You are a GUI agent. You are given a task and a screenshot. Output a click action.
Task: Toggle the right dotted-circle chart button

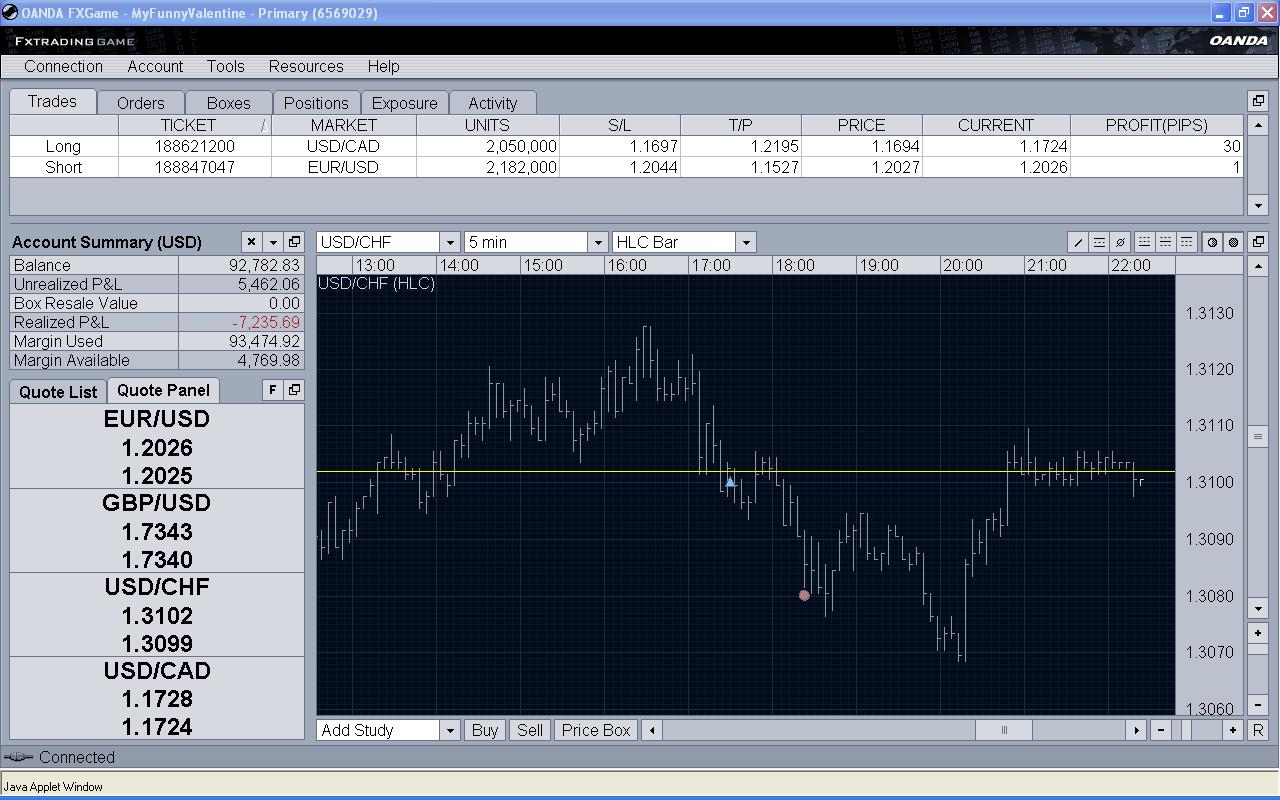point(1233,242)
